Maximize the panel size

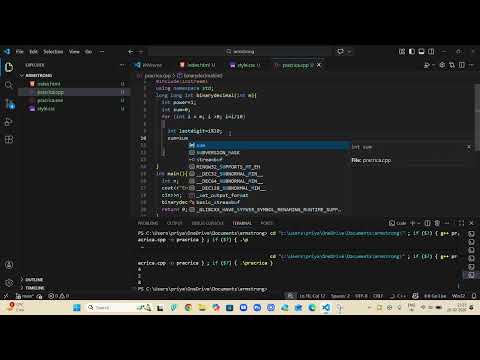pos(461,223)
